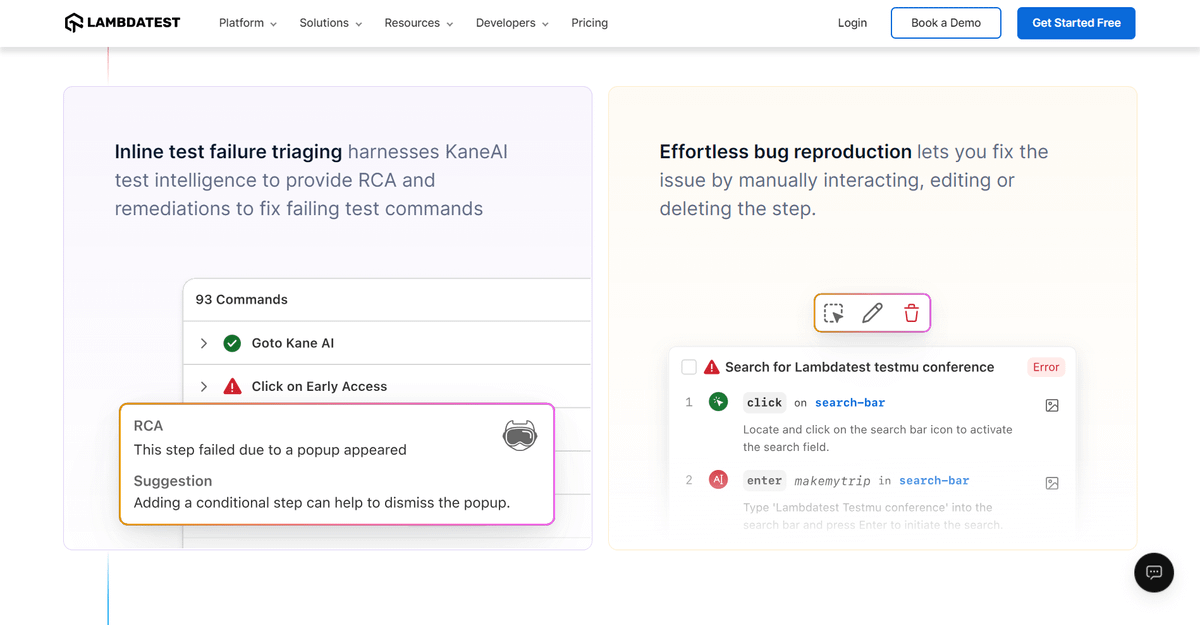Open the chat widget icon
1200x625 pixels.
pos(1153,573)
